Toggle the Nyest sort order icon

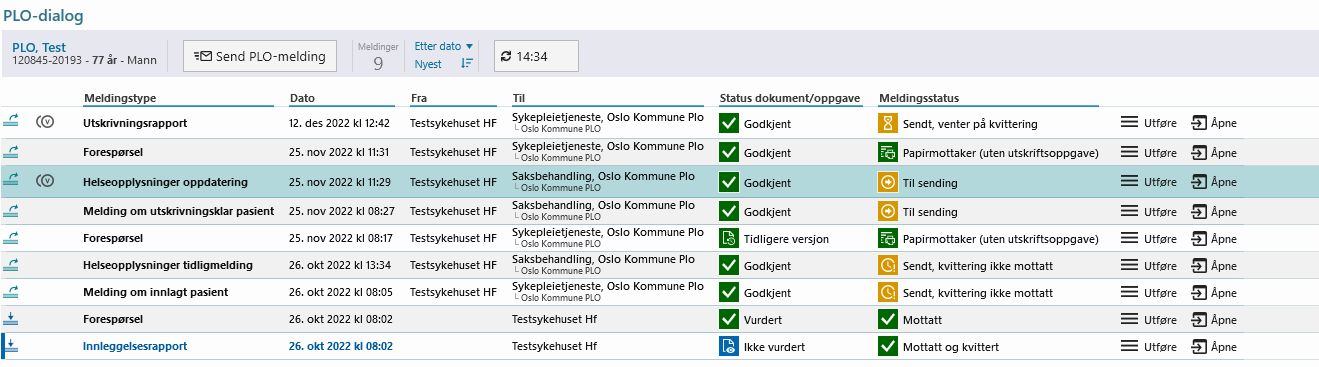(466, 64)
